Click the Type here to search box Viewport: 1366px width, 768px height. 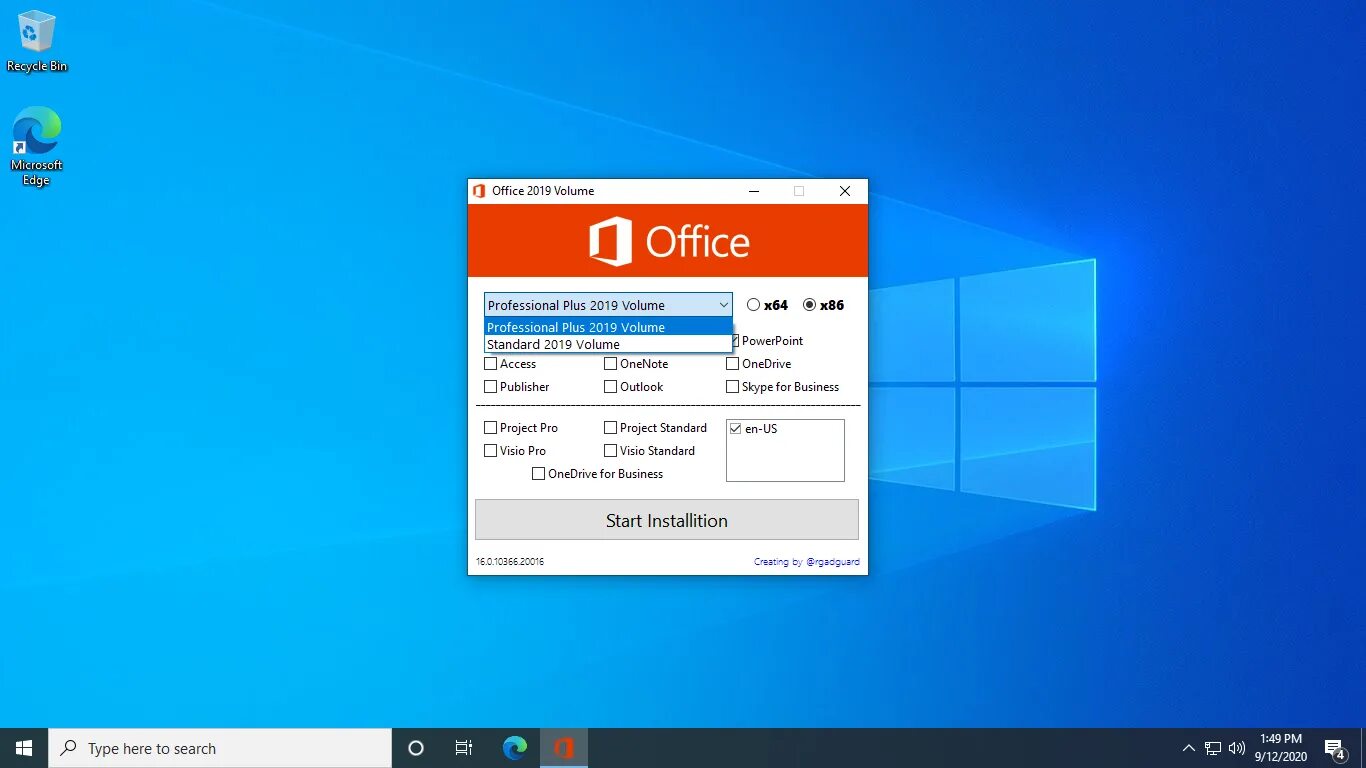[x=220, y=748]
